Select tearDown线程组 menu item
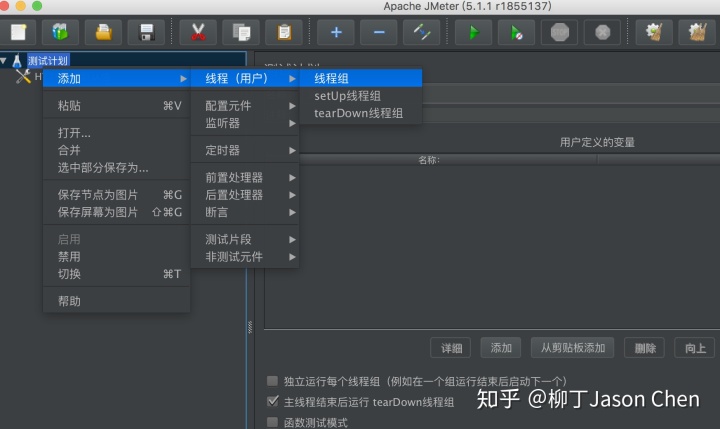 [x=361, y=113]
